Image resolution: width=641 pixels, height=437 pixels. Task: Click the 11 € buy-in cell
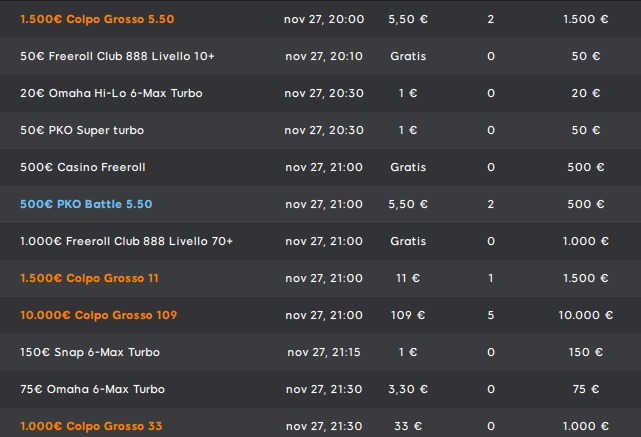pyautogui.click(x=408, y=278)
